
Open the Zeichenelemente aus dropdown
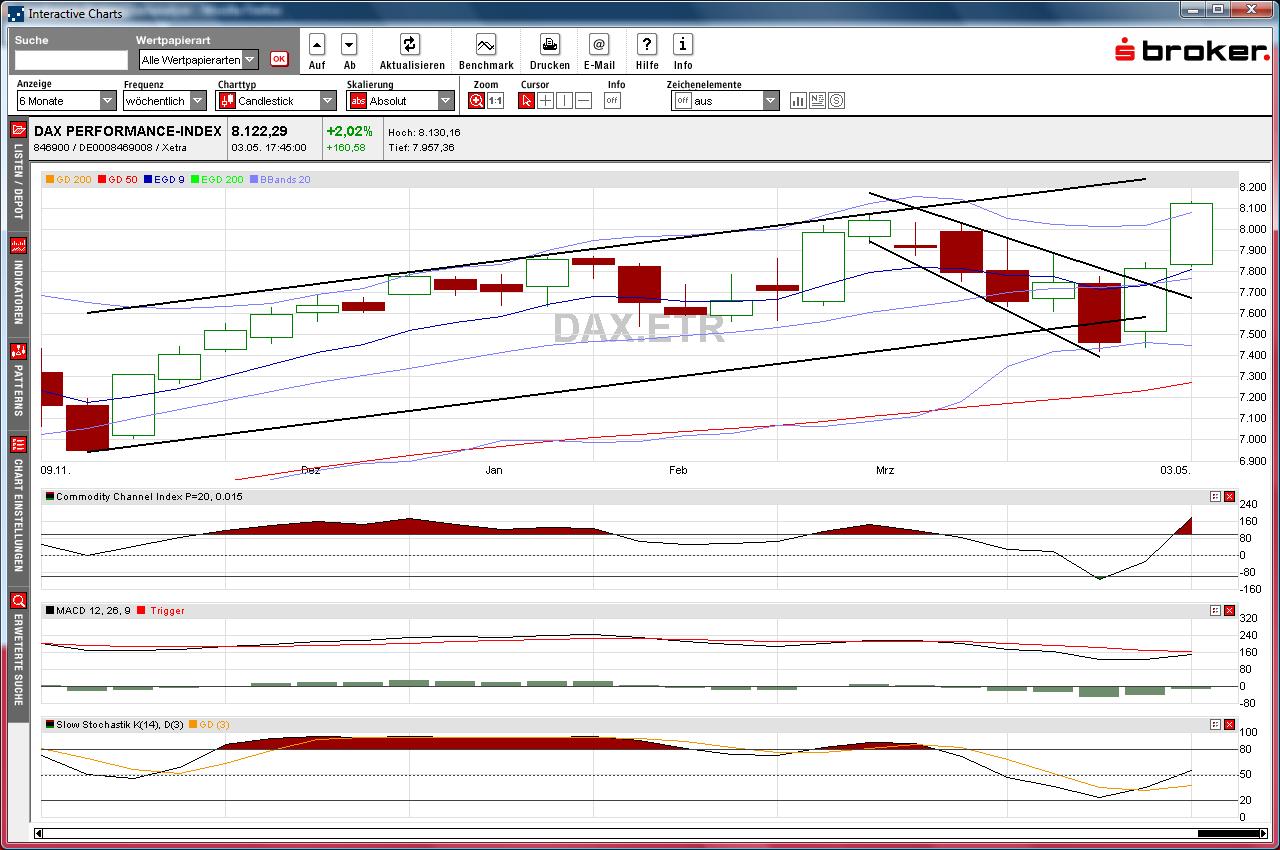[725, 101]
